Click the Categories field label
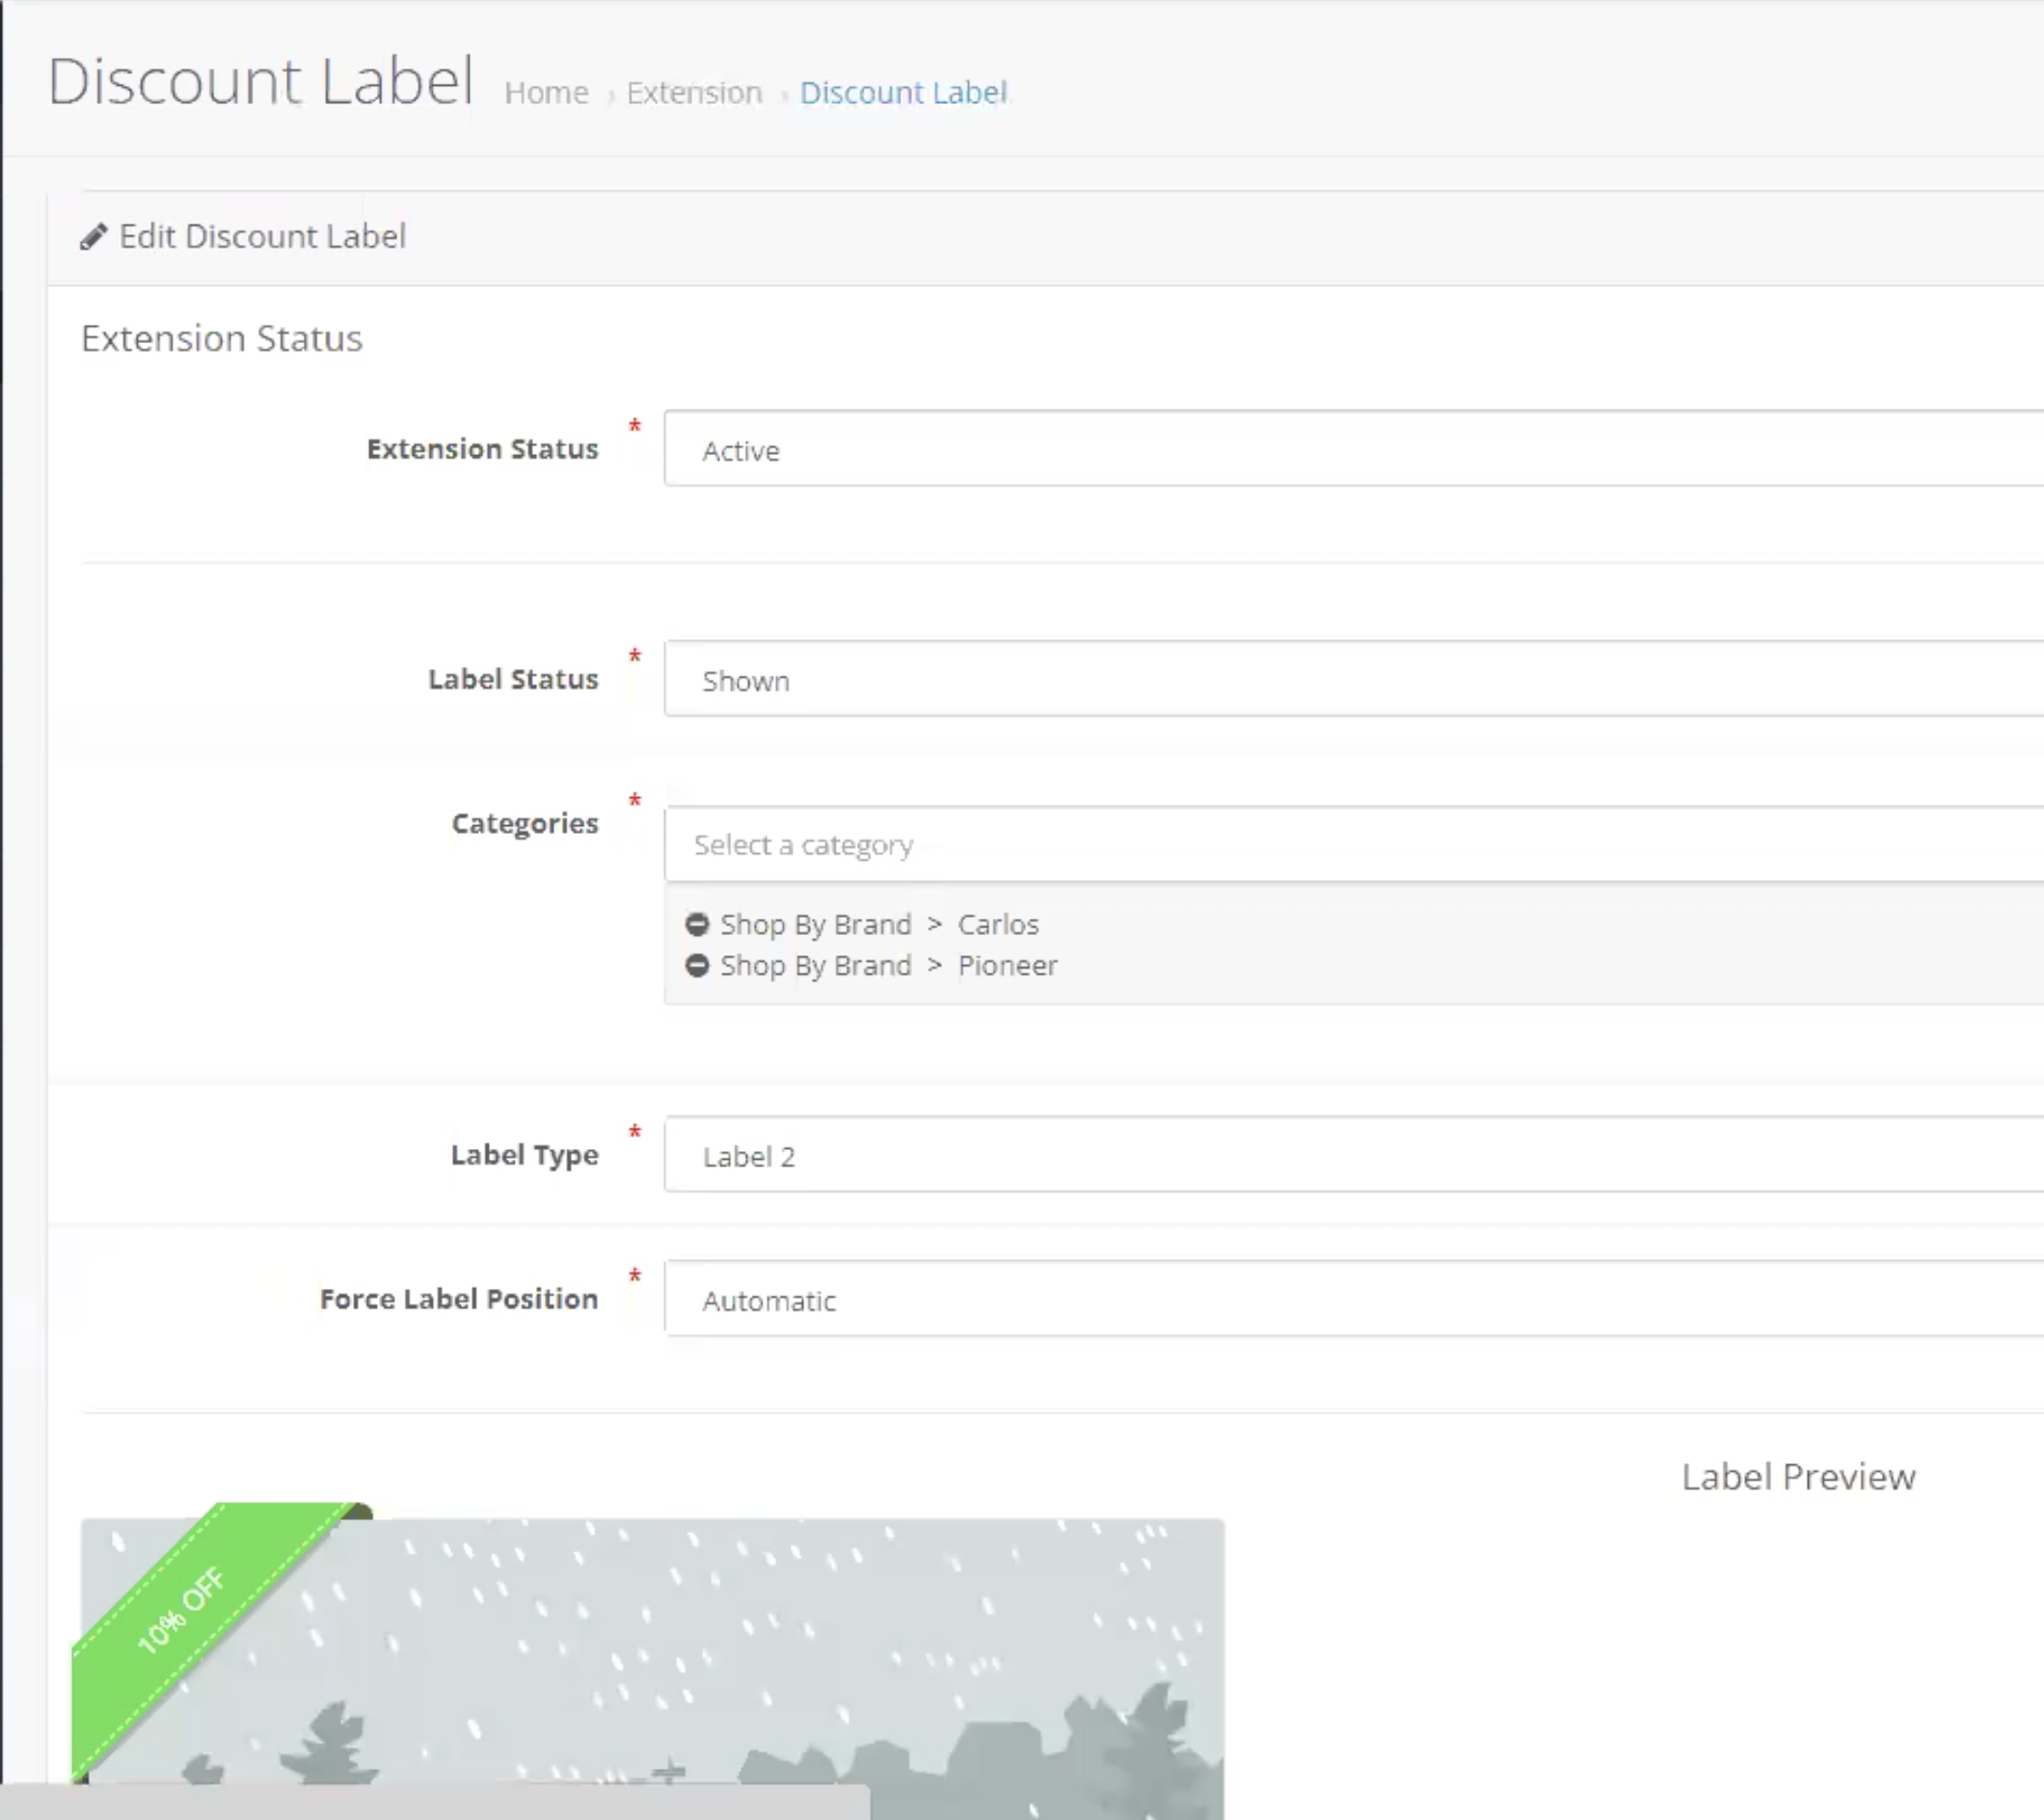The image size is (2044, 1820). (x=525, y=824)
